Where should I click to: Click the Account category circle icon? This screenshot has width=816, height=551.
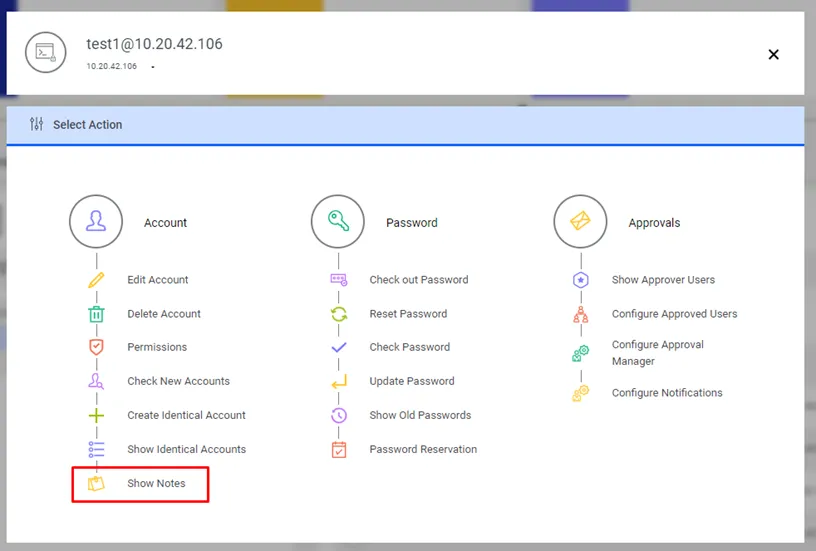[96, 222]
